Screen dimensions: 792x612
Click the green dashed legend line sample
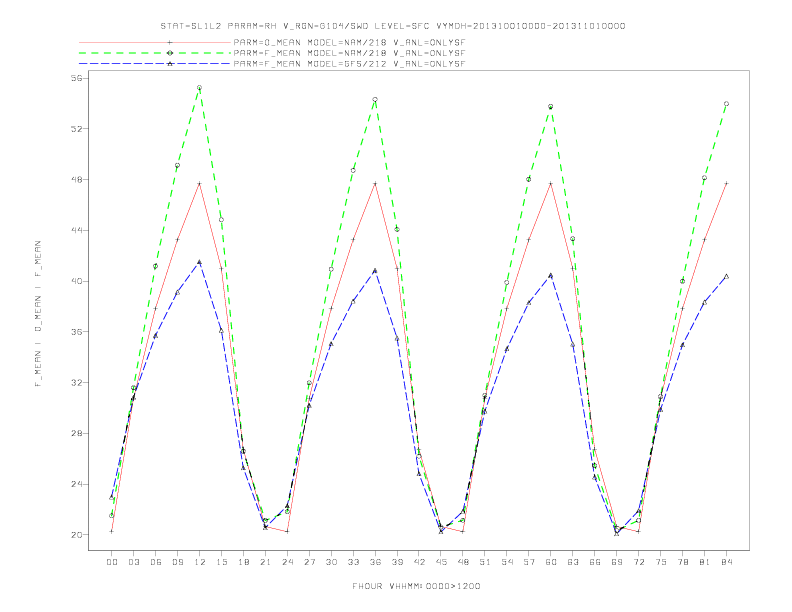155,53
